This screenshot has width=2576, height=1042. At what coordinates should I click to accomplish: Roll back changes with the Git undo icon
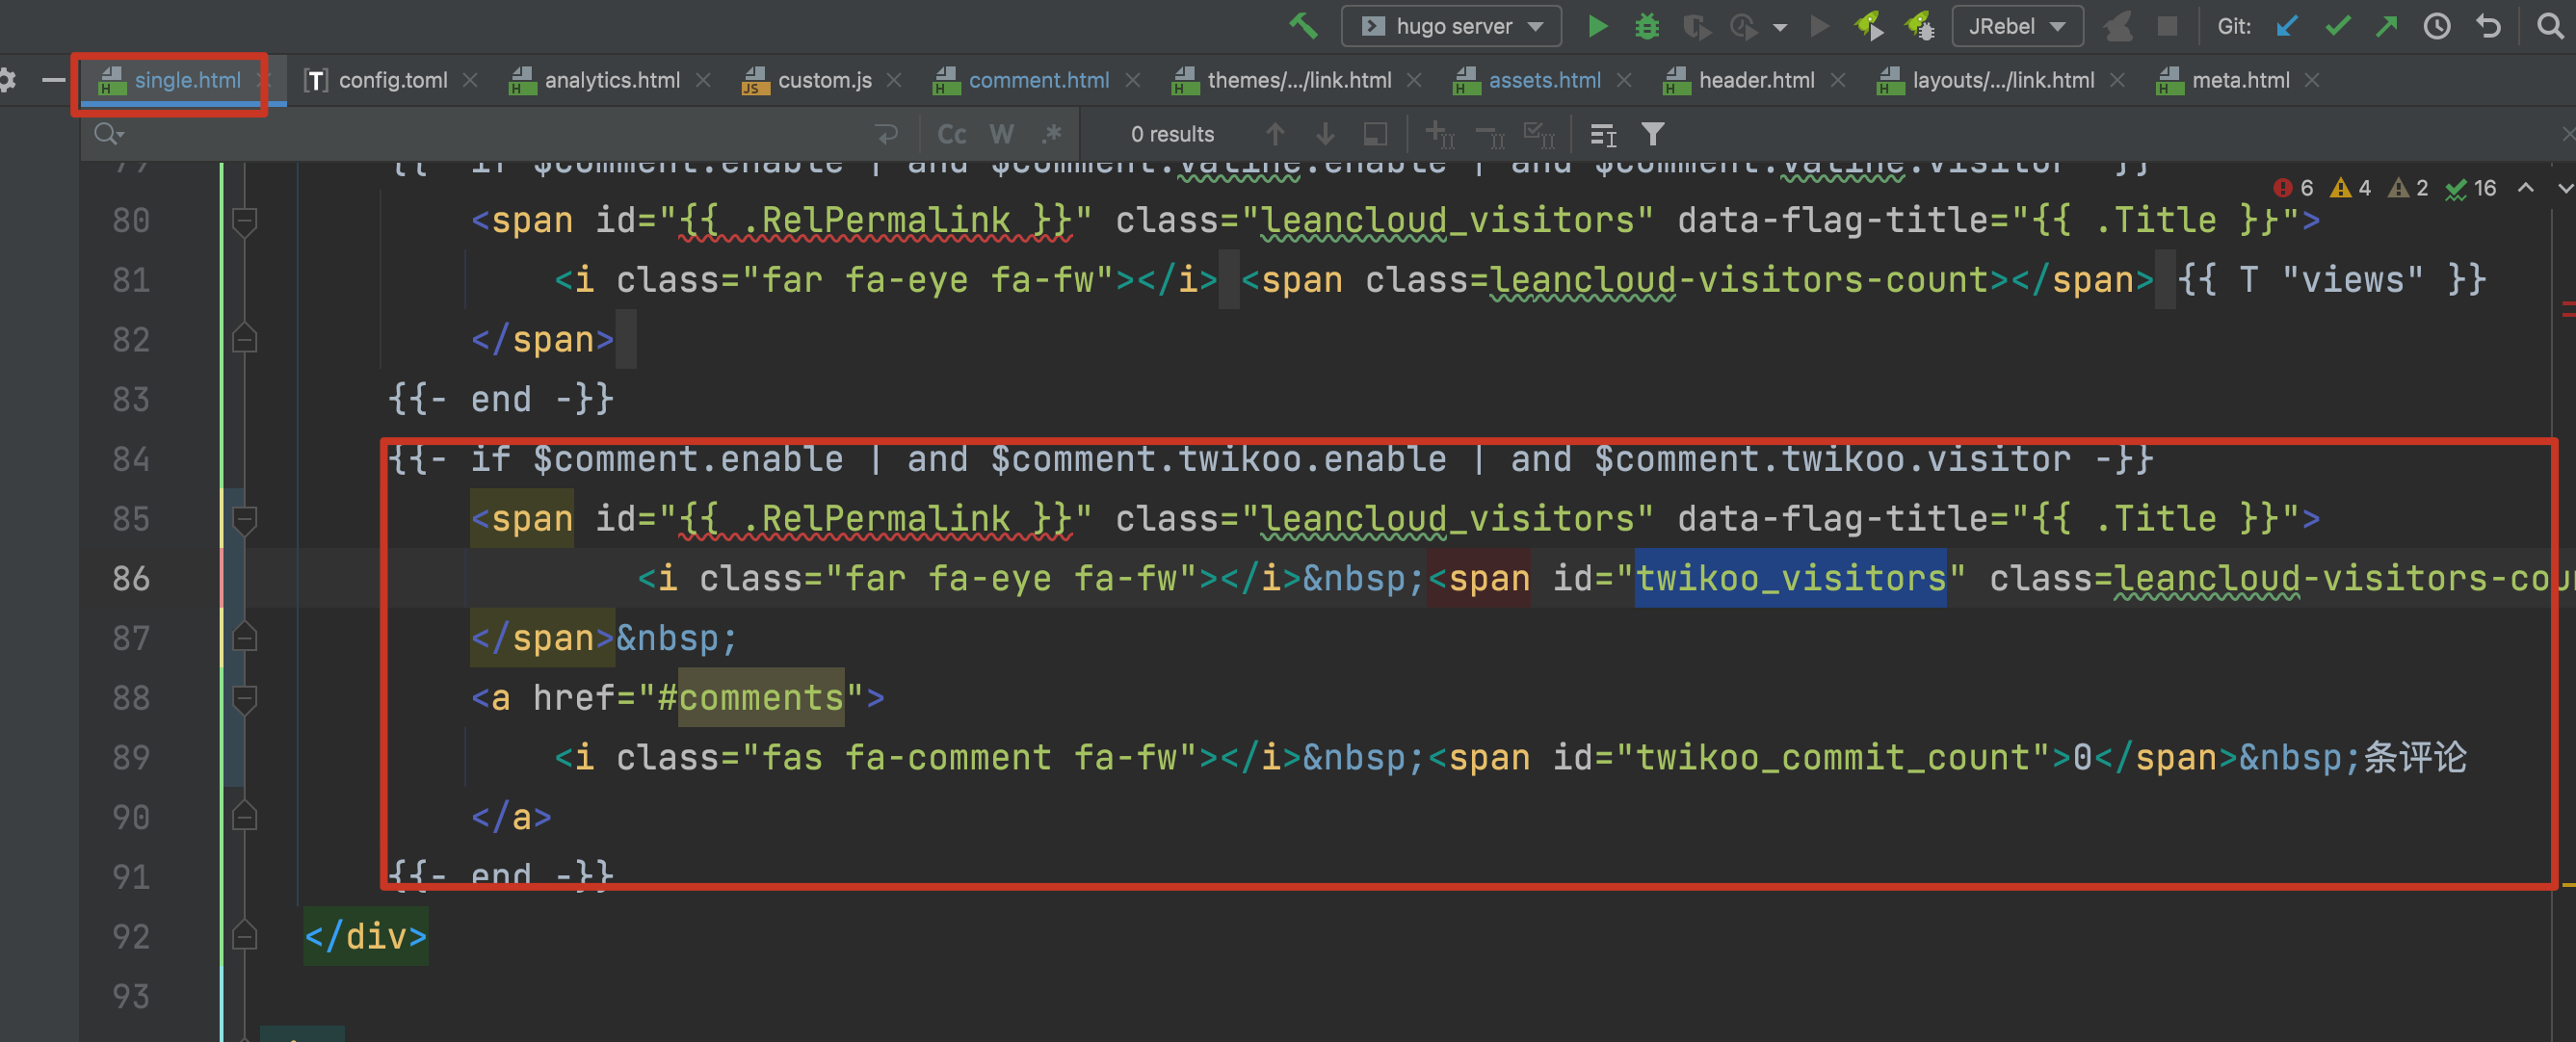[x=2489, y=26]
